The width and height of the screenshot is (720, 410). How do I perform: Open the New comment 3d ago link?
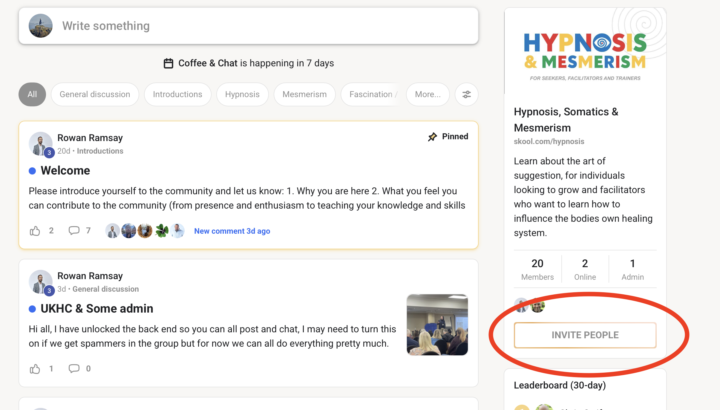point(232,231)
